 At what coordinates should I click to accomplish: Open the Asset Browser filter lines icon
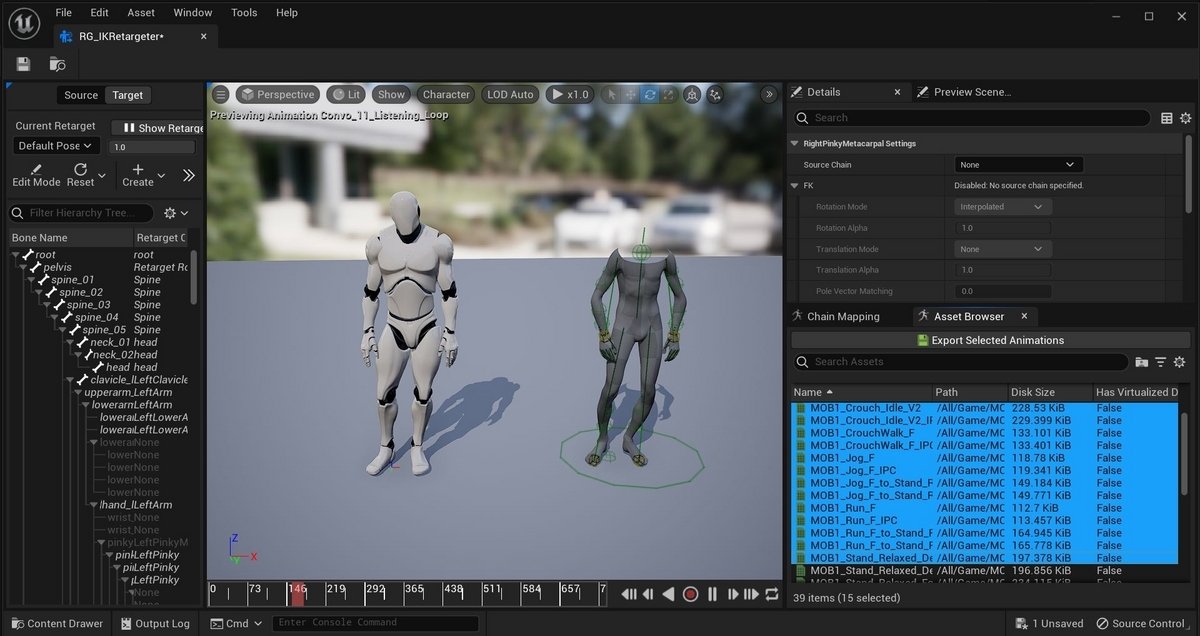pos(1160,362)
